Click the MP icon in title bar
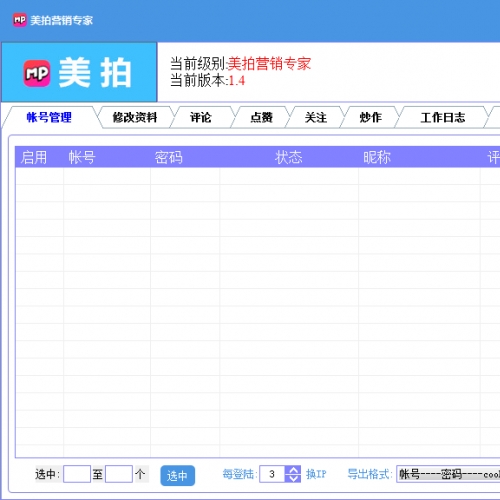Image resolution: width=500 pixels, height=500 pixels. coord(19,20)
